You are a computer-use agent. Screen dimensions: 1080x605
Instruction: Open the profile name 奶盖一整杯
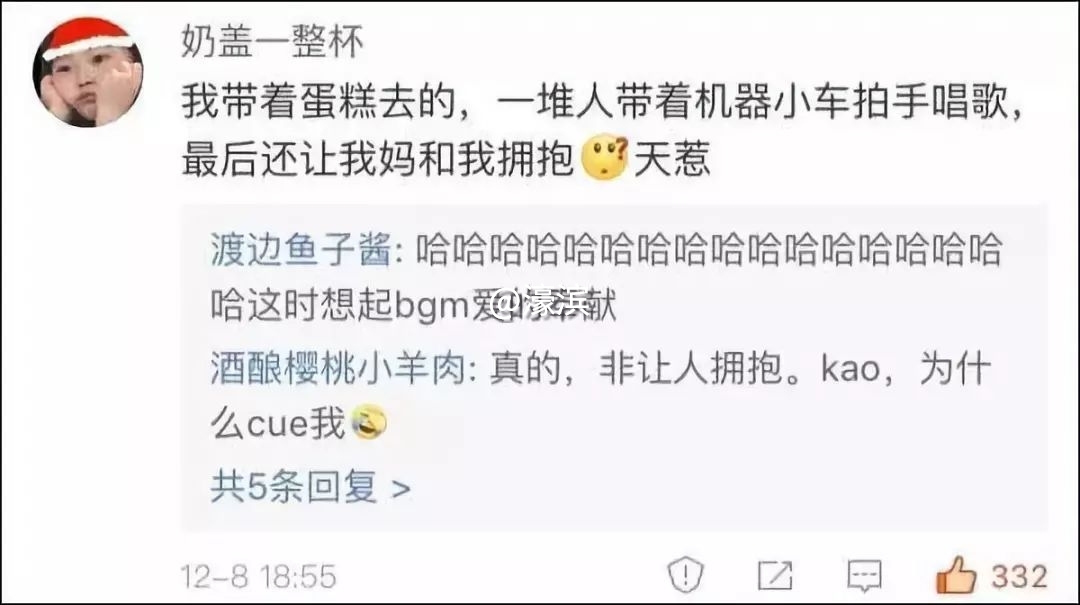pyautogui.click(x=272, y=40)
